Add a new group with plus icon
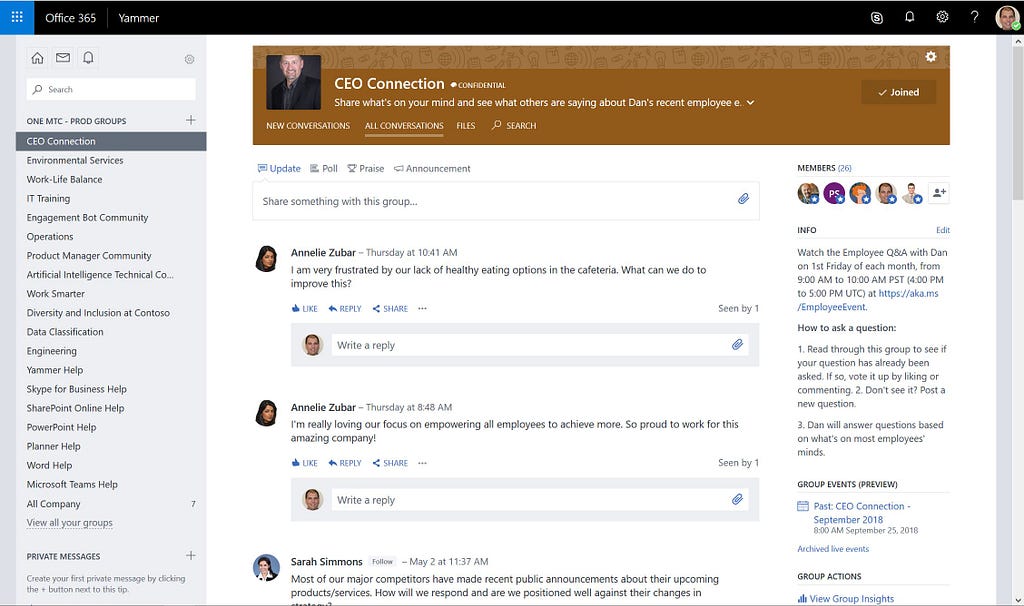The image size is (1024, 606). click(x=190, y=120)
